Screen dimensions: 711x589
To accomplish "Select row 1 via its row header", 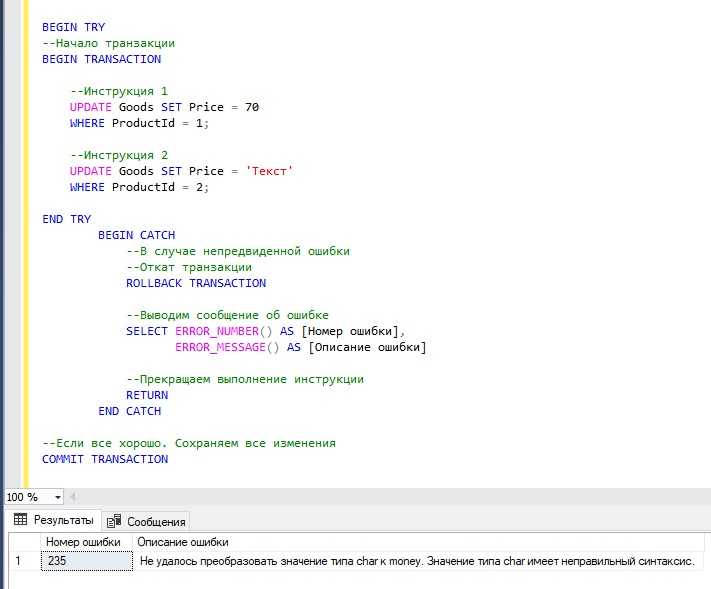I will pos(18,562).
